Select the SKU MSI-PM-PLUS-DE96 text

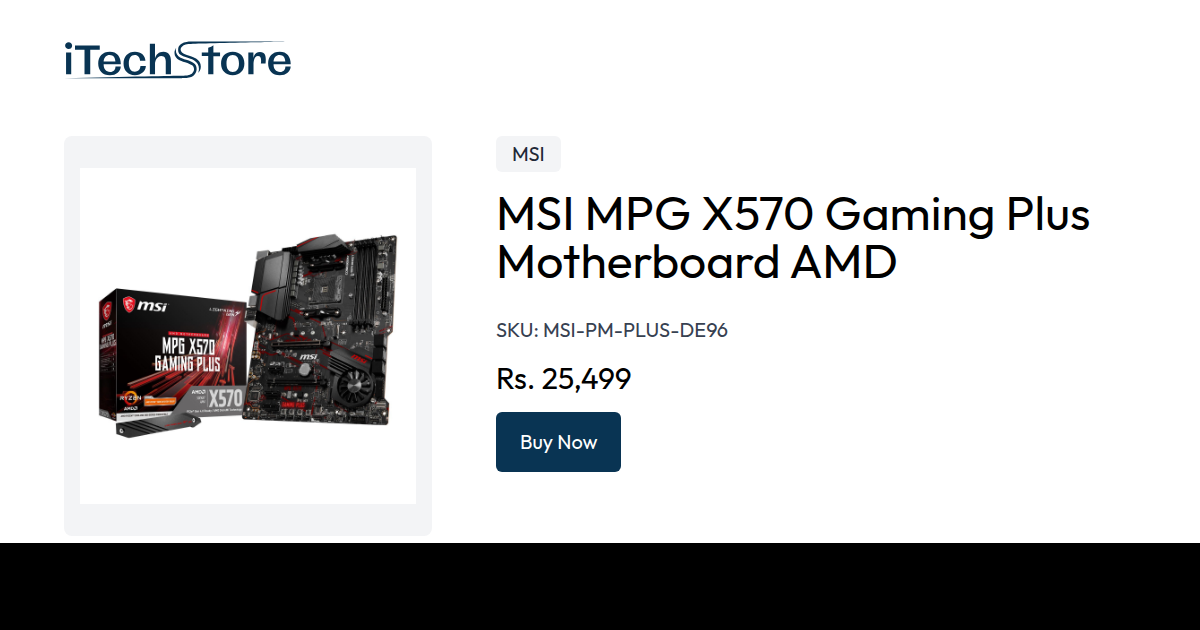pos(612,330)
